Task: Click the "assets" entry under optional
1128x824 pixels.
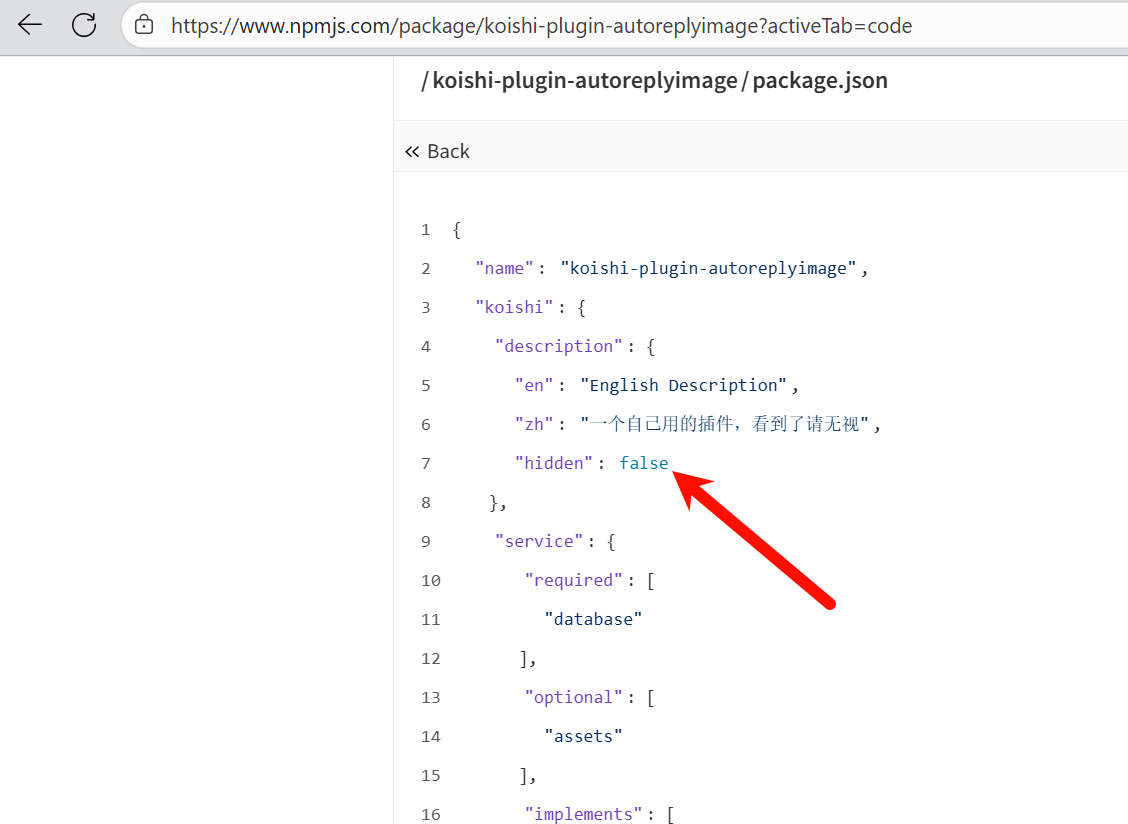Action: tap(583, 736)
